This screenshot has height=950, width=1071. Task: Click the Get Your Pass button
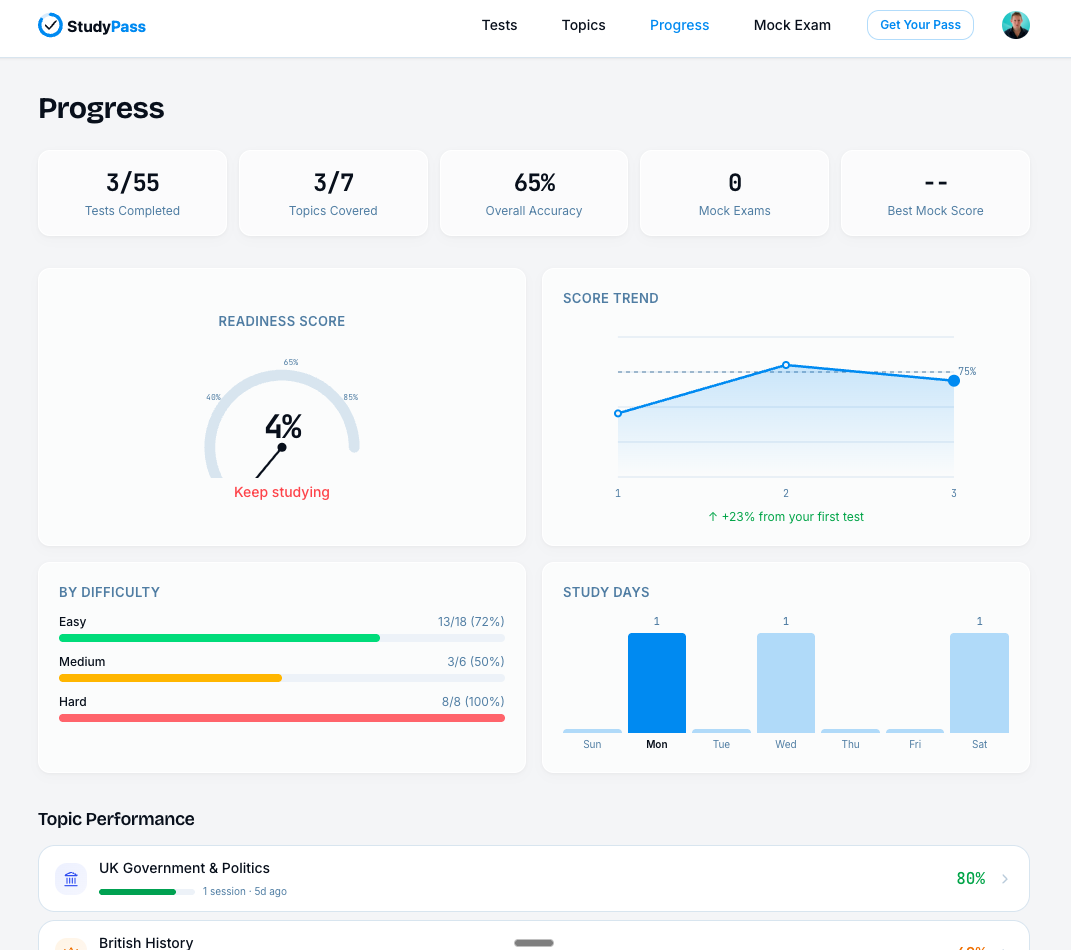[x=920, y=25]
